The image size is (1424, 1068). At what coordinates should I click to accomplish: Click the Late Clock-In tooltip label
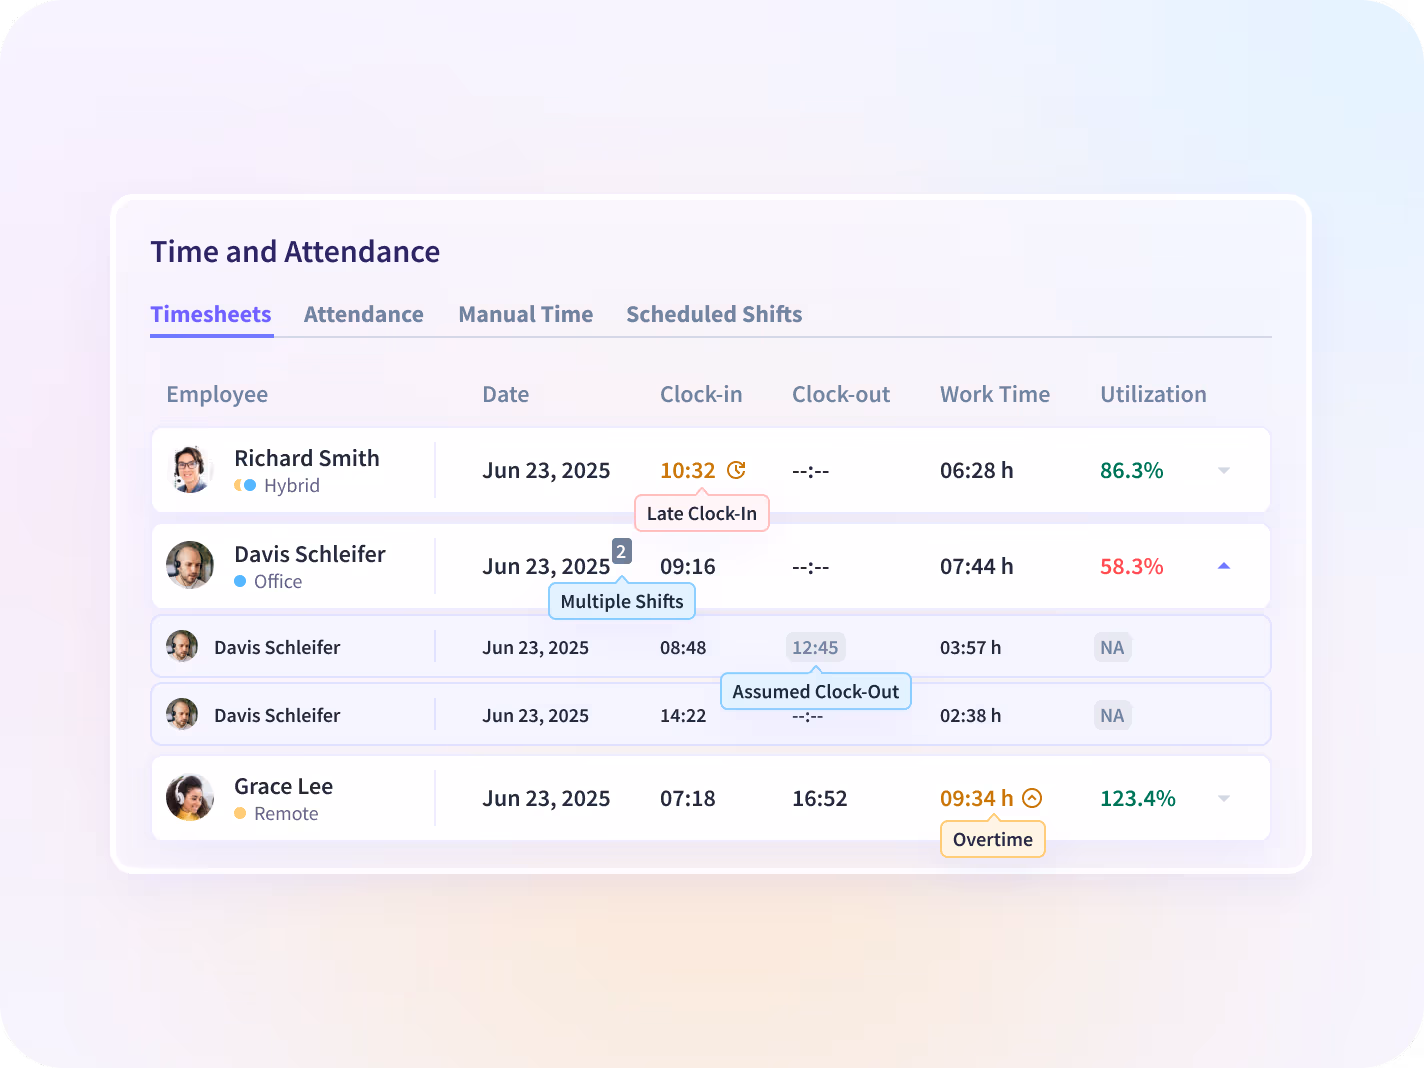coord(702,513)
